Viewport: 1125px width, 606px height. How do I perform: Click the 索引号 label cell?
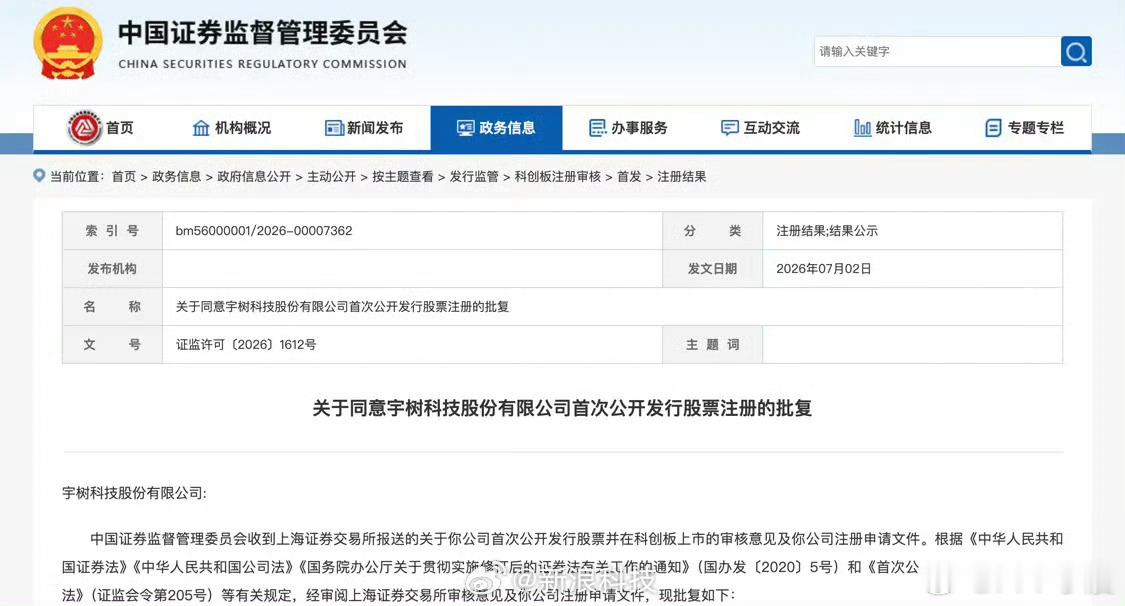pos(112,231)
